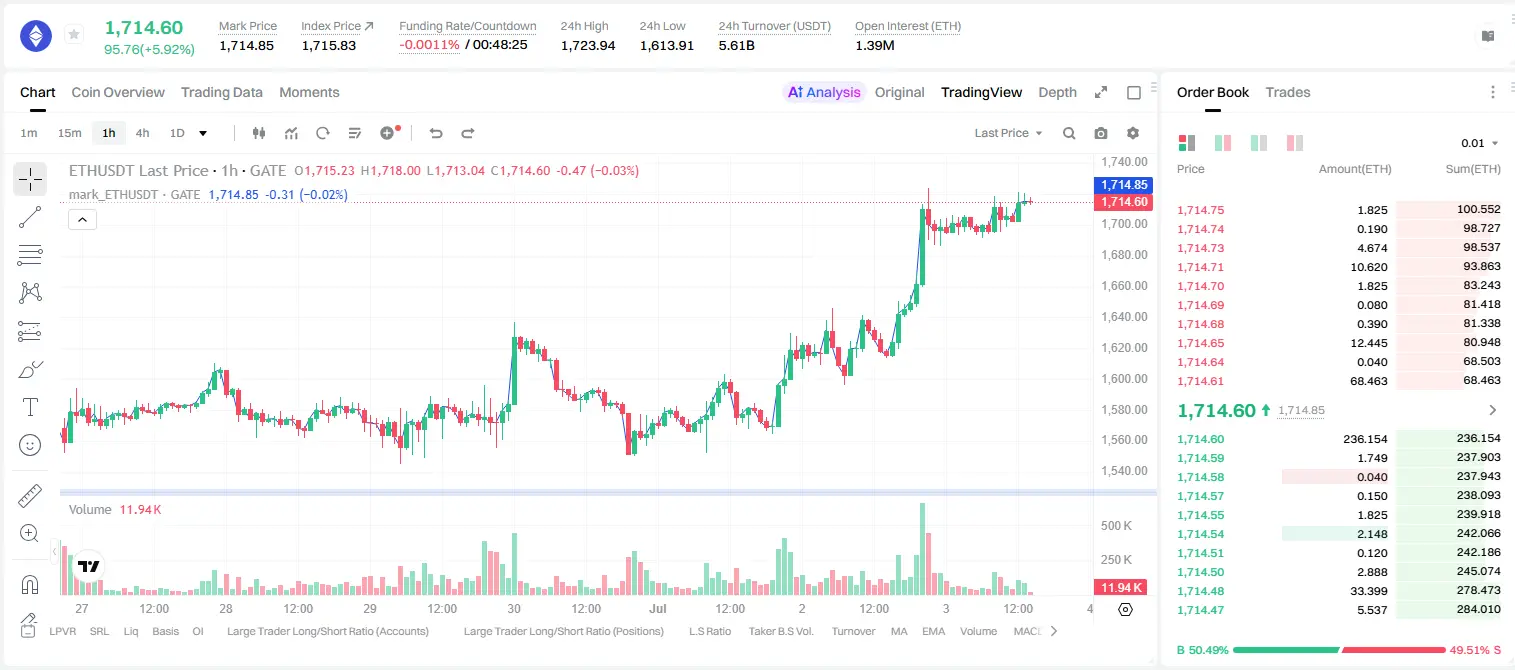Show only bids in order book
Screen dimensions: 1515x670
(1259, 143)
